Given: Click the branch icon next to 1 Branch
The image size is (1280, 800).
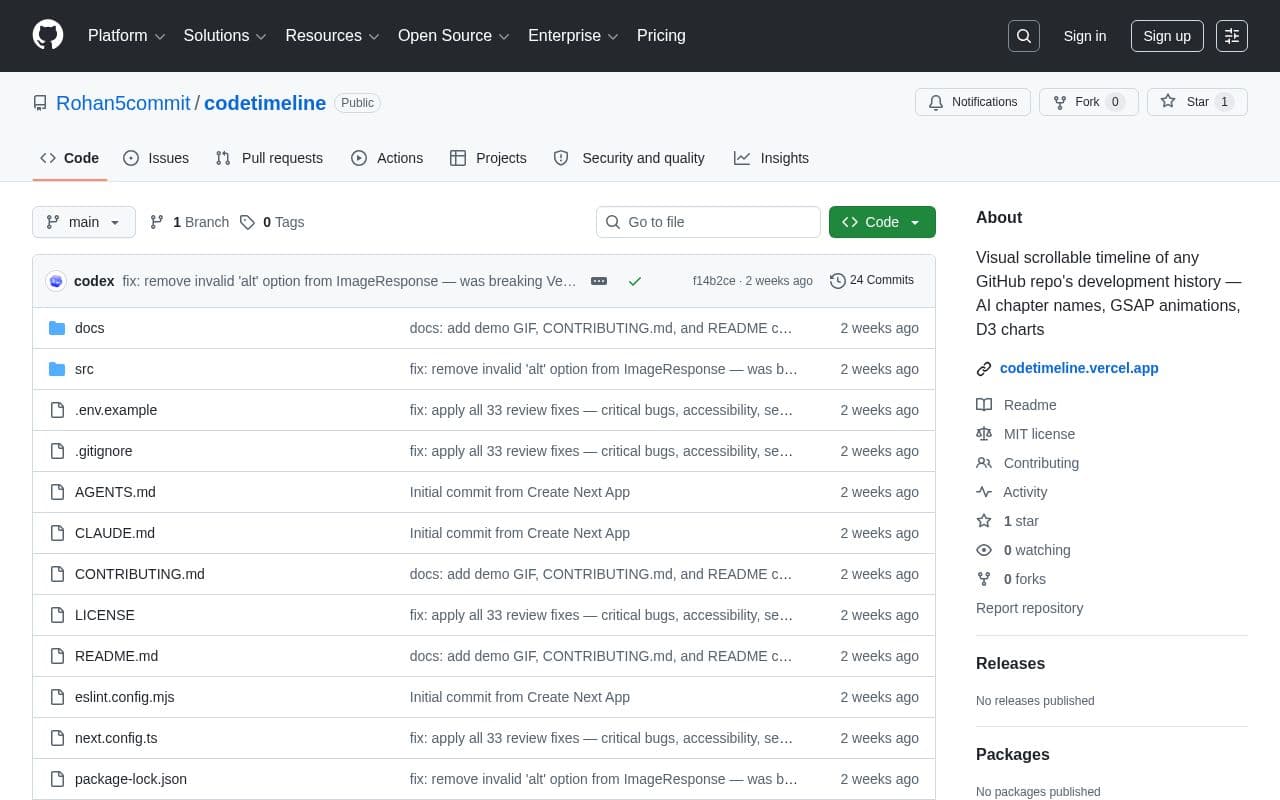Looking at the screenshot, I should pos(157,222).
